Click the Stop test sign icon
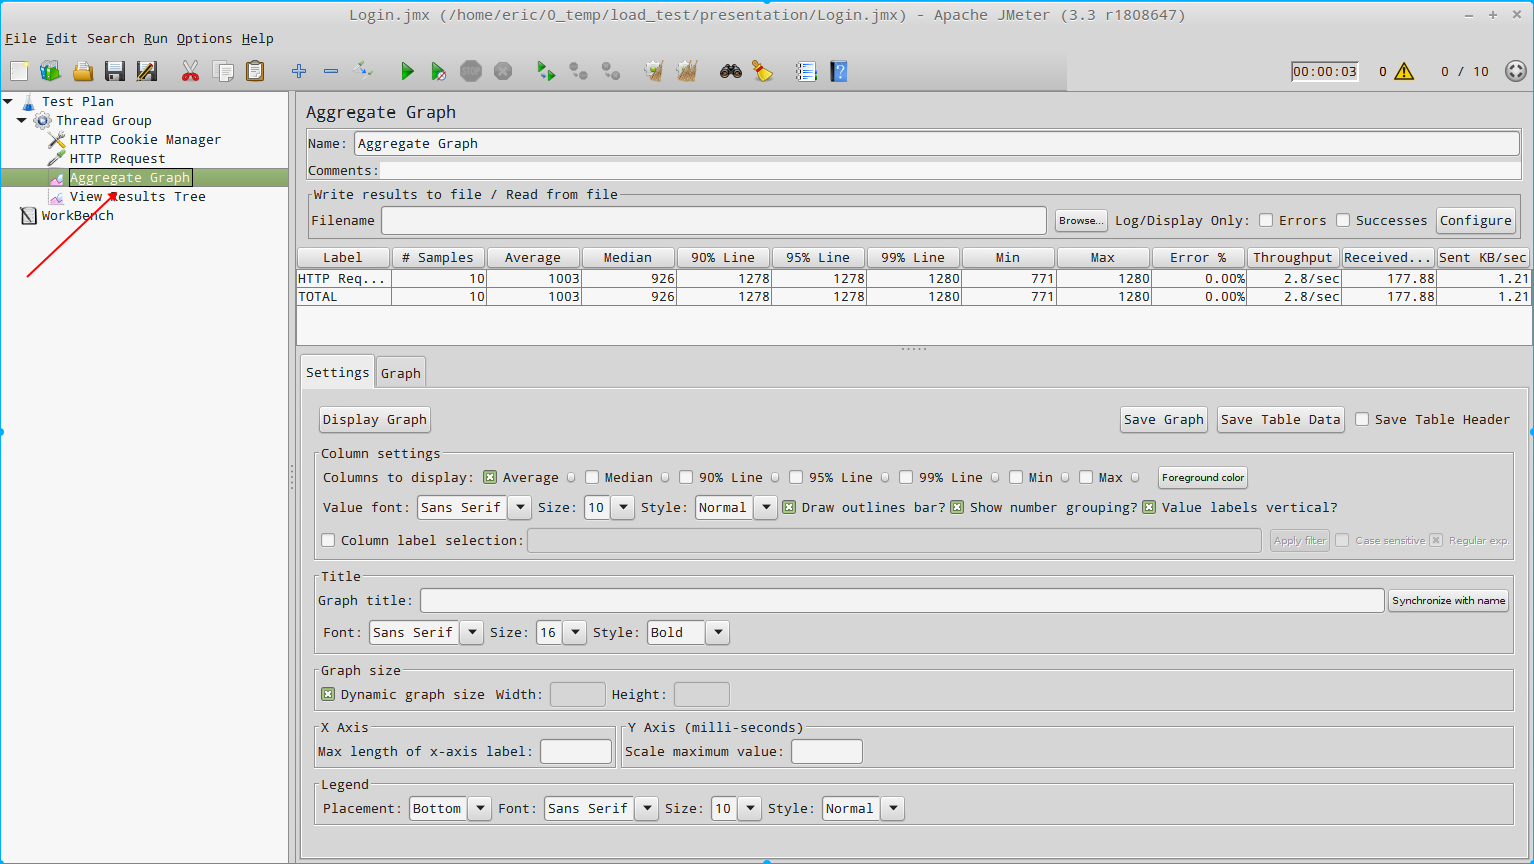The width and height of the screenshot is (1534, 864). pyautogui.click(x=471, y=71)
